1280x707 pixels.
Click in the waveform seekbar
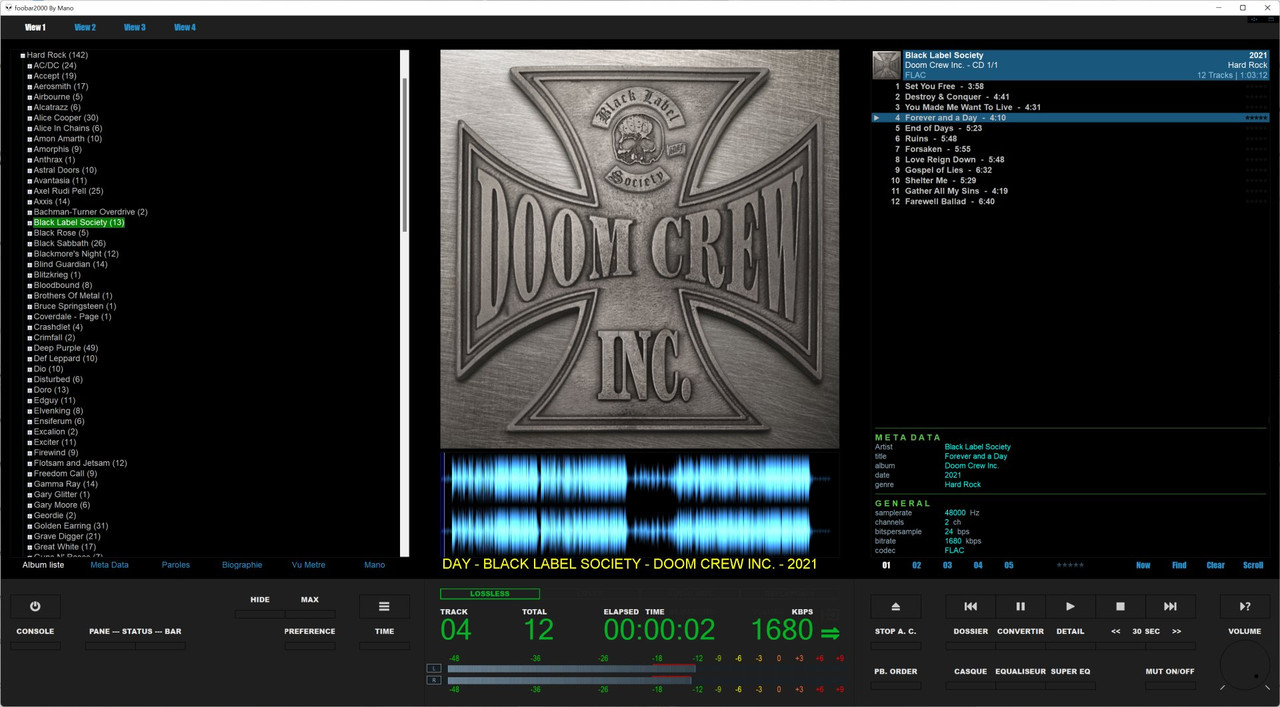point(640,502)
